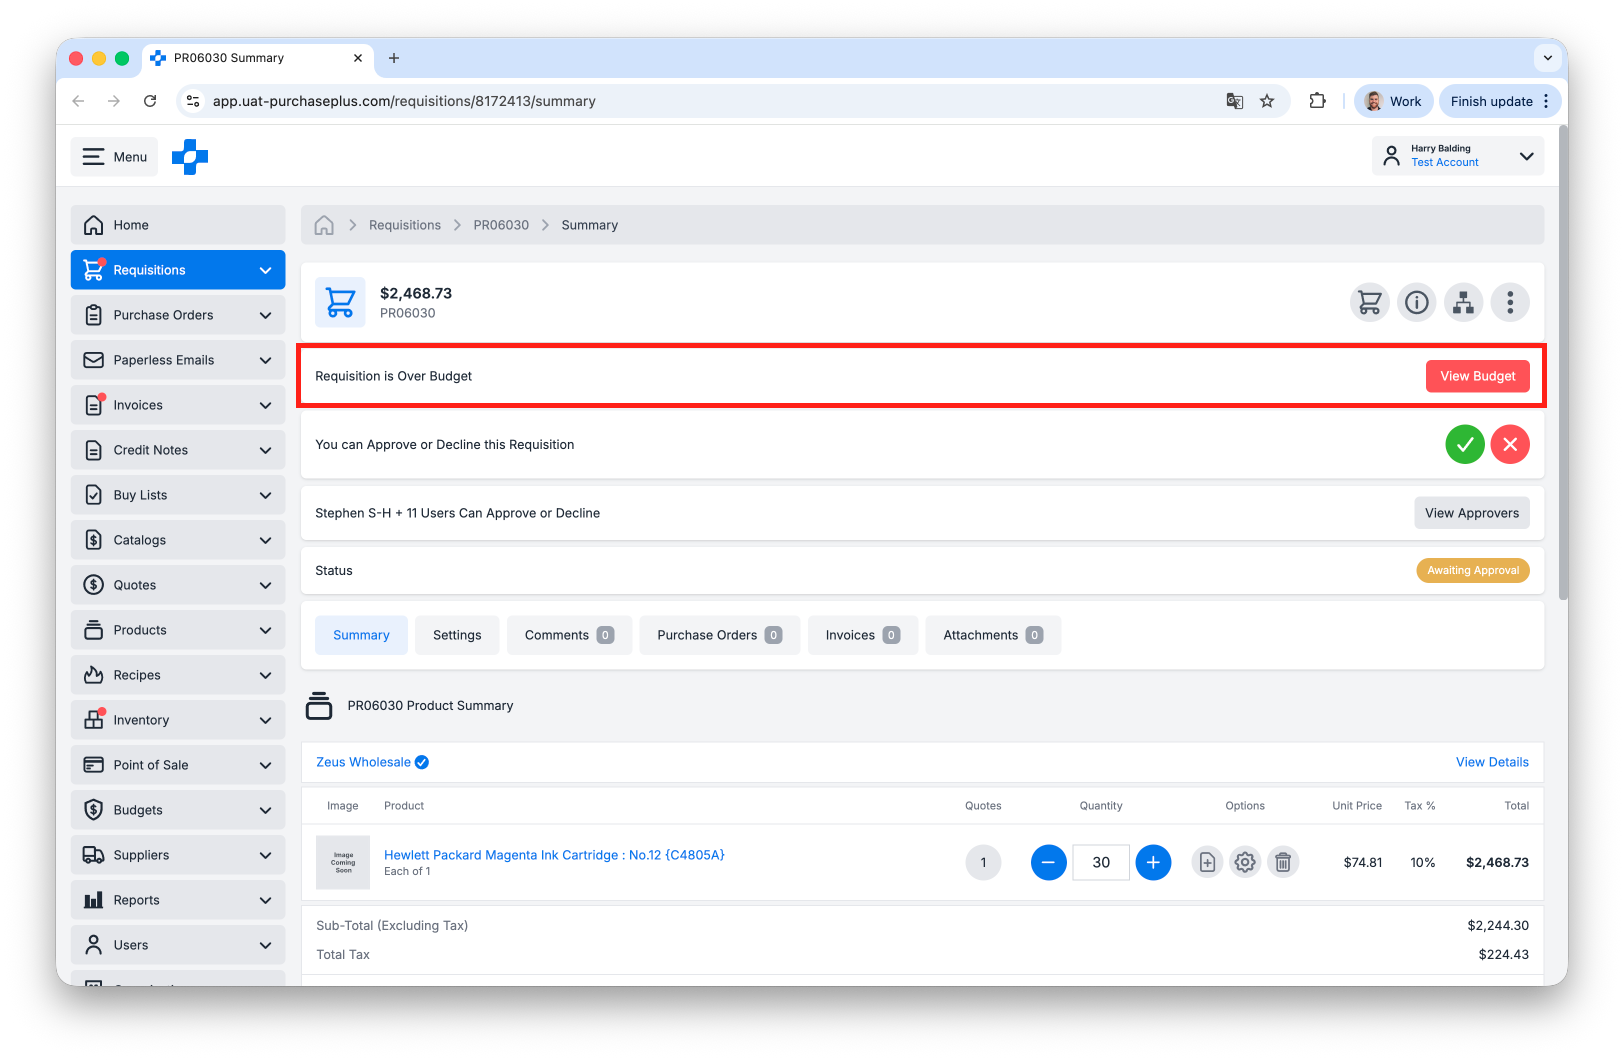The width and height of the screenshot is (1624, 1060).
Task: Open View Details for Zeus Wholesale
Action: (1492, 762)
